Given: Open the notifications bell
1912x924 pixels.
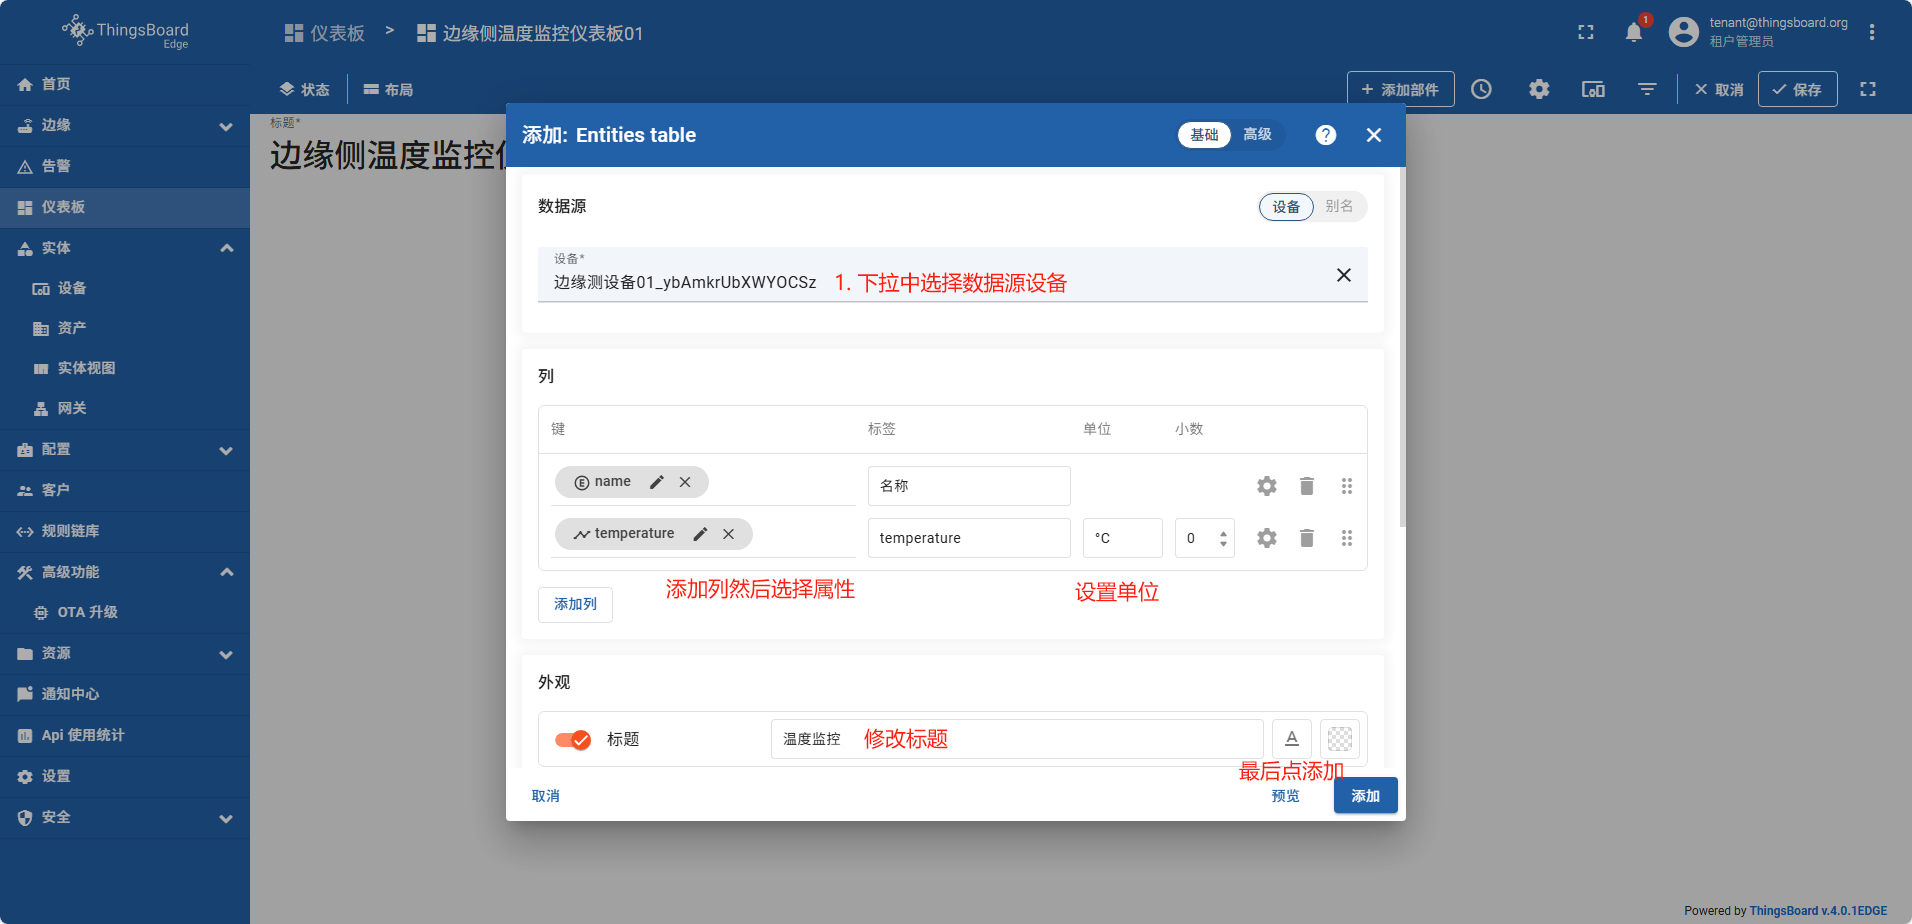Looking at the screenshot, I should tap(1633, 33).
